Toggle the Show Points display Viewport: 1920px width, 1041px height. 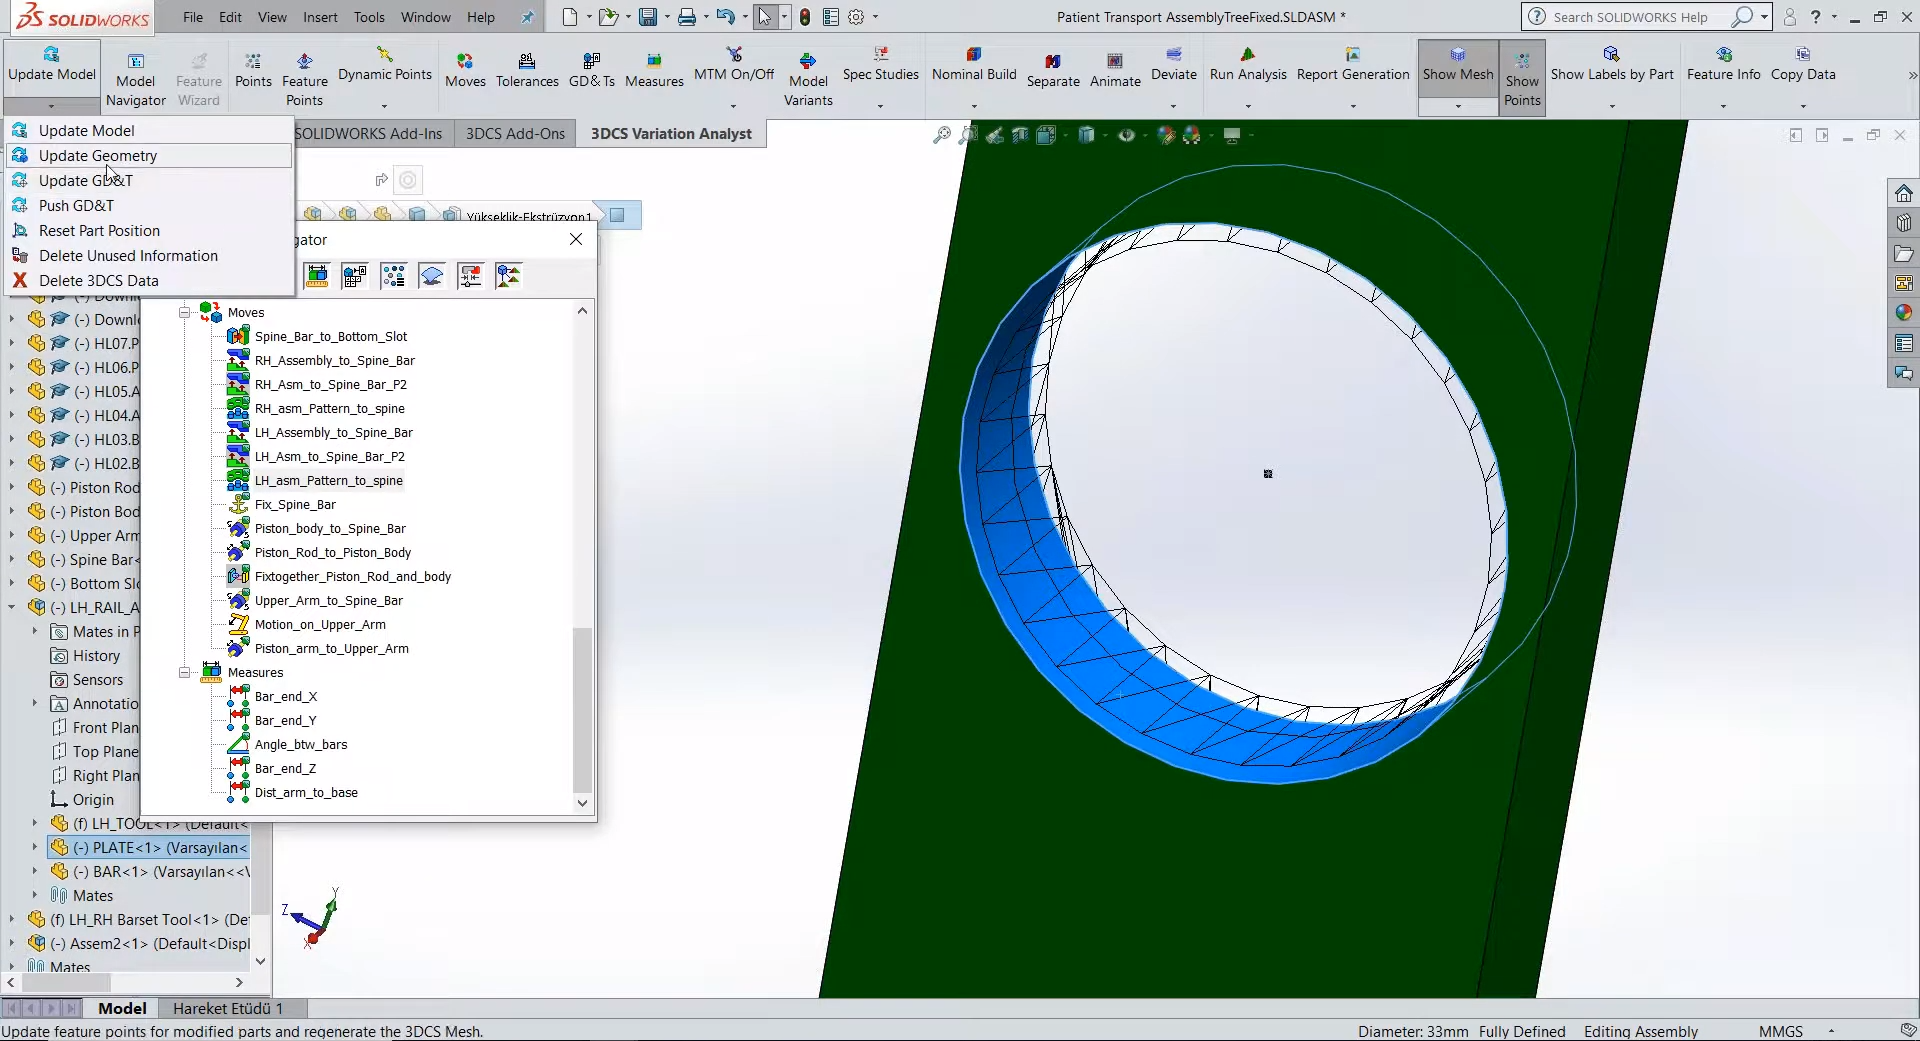[1521, 77]
